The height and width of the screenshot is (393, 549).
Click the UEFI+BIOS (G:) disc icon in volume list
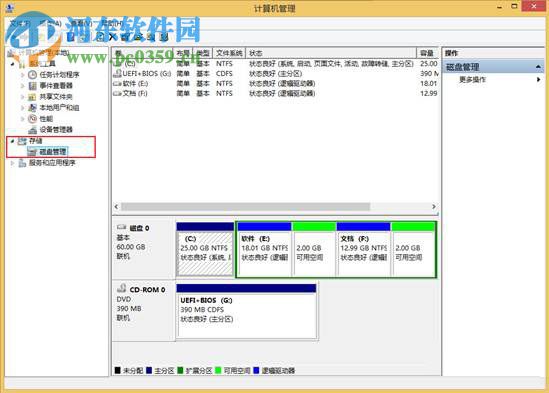tap(117, 74)
